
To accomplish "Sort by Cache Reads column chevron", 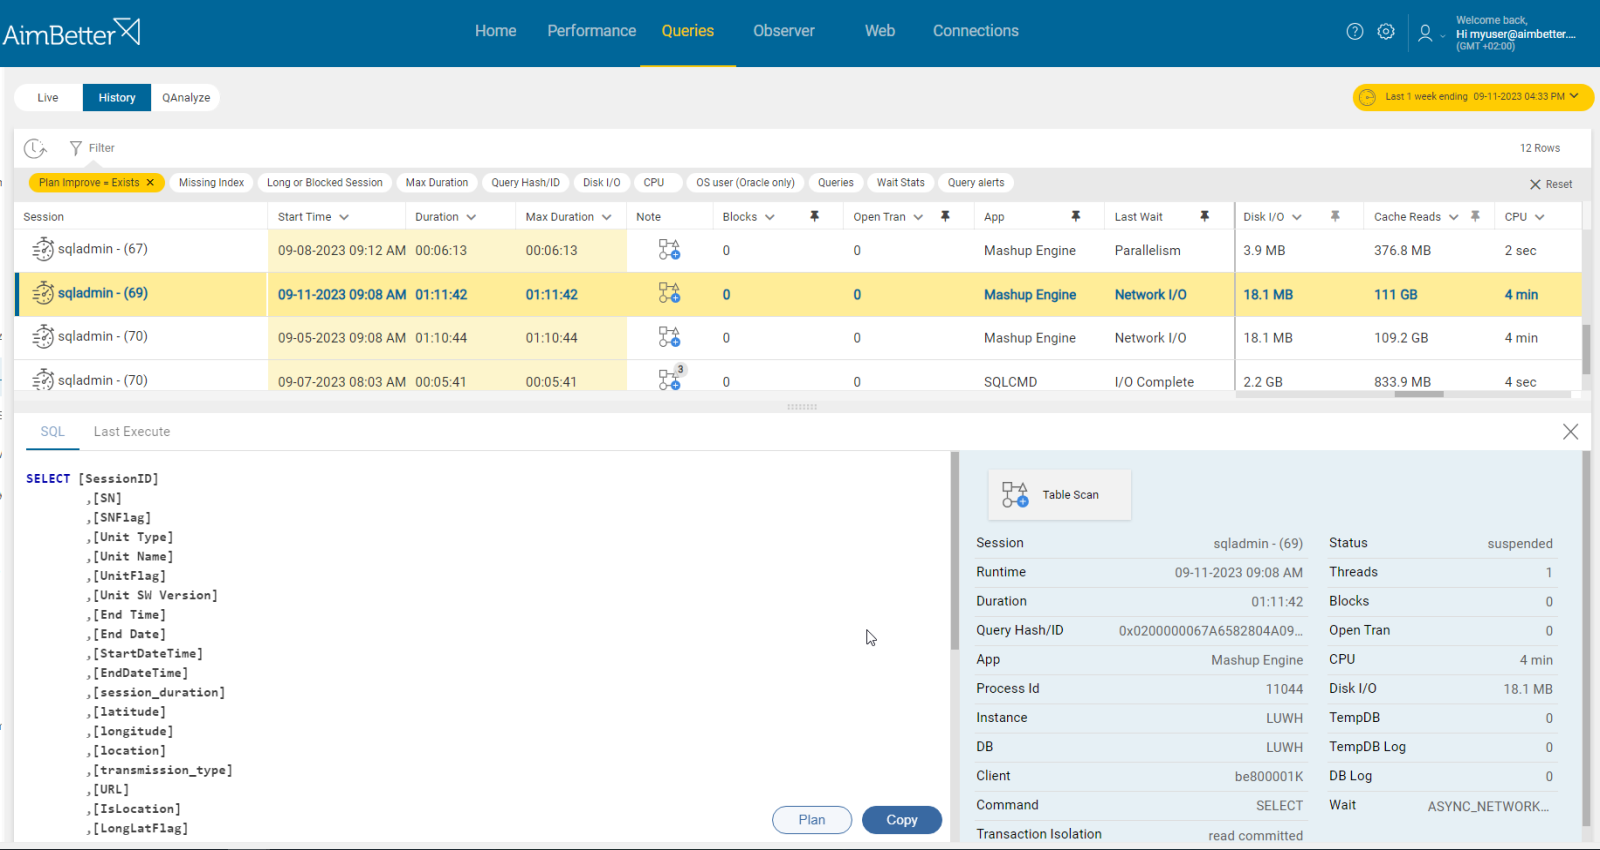I will (x=1454, y=217).
